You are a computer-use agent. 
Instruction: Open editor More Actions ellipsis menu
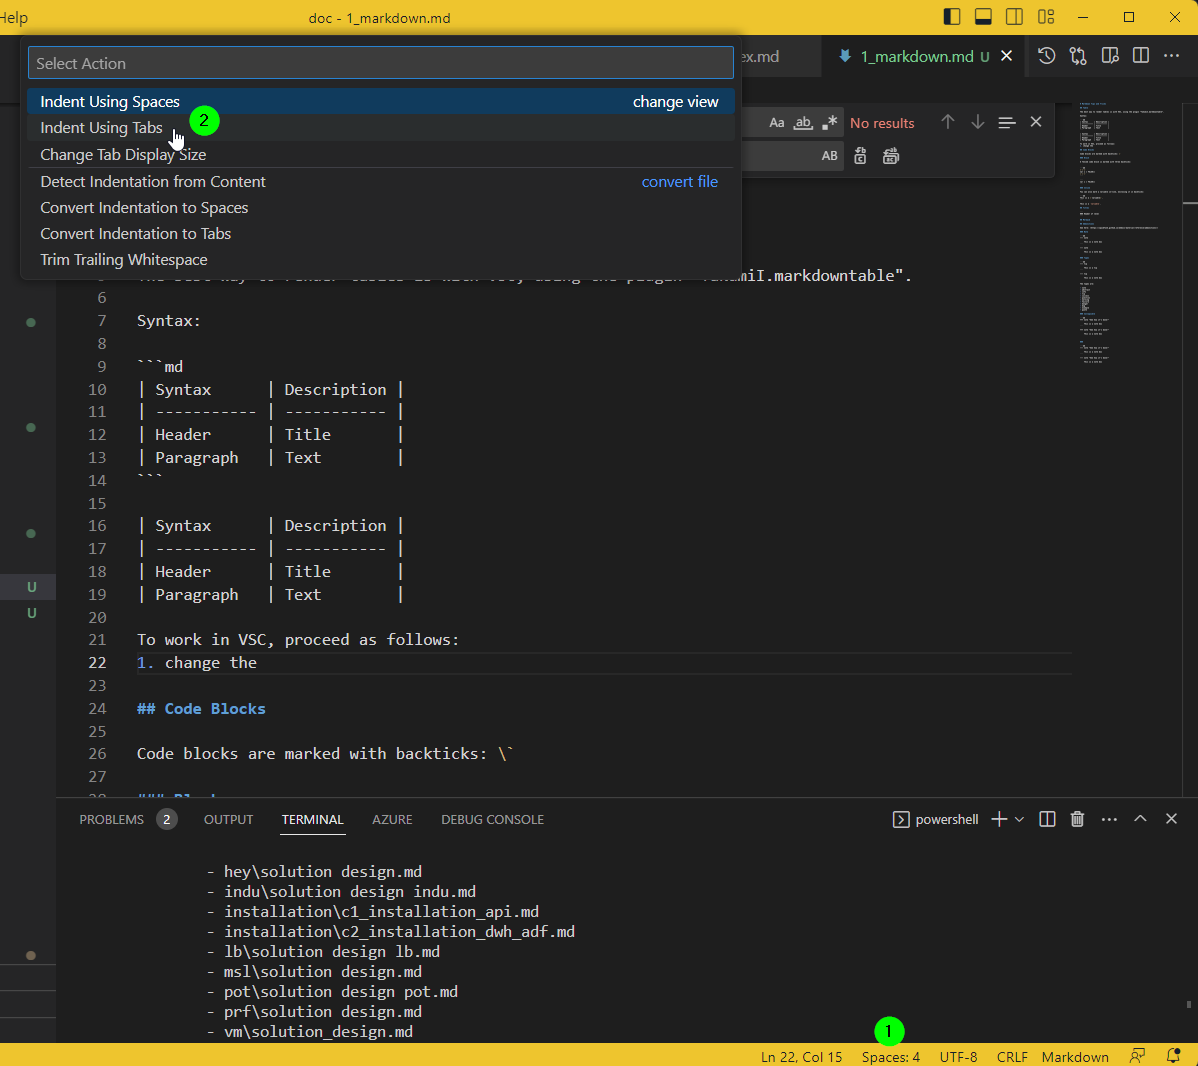1171,56
